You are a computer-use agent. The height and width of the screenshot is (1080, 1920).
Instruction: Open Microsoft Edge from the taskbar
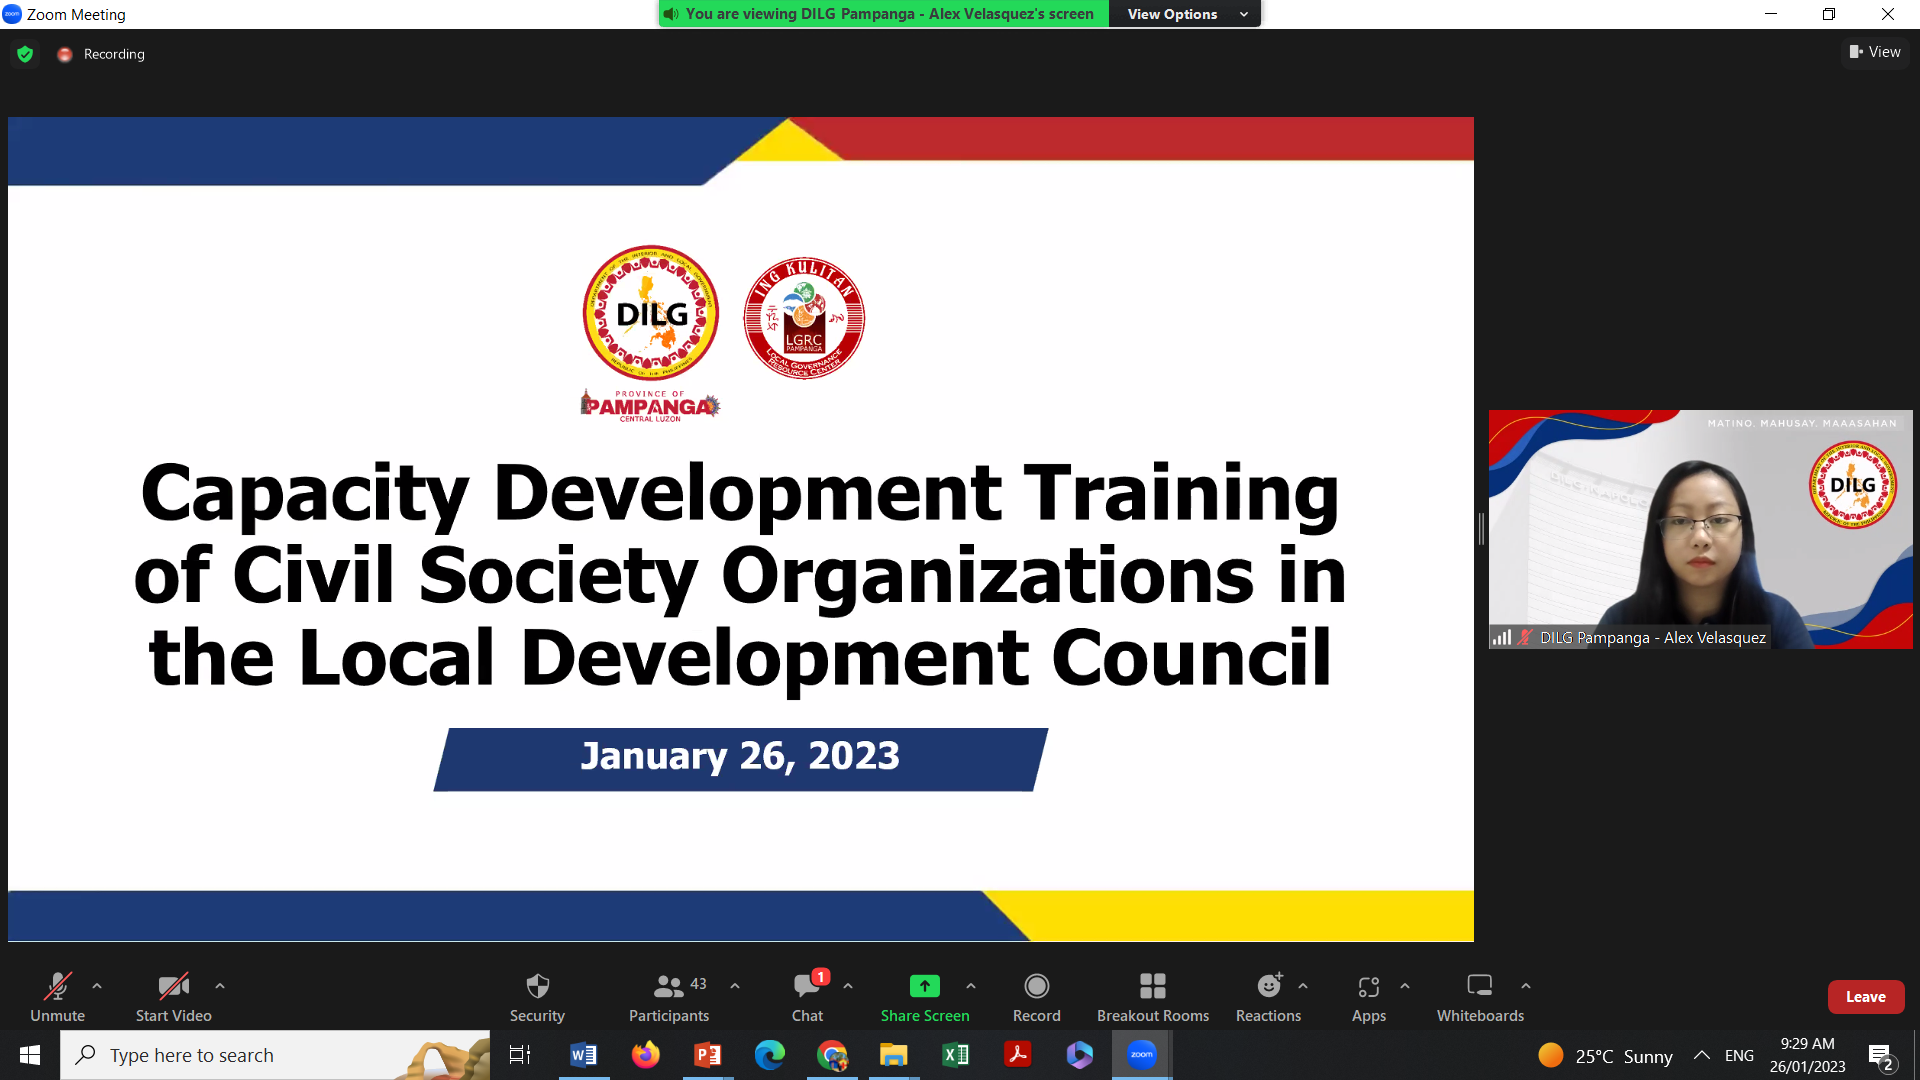pyautogui.click(x=769, y=1055)
